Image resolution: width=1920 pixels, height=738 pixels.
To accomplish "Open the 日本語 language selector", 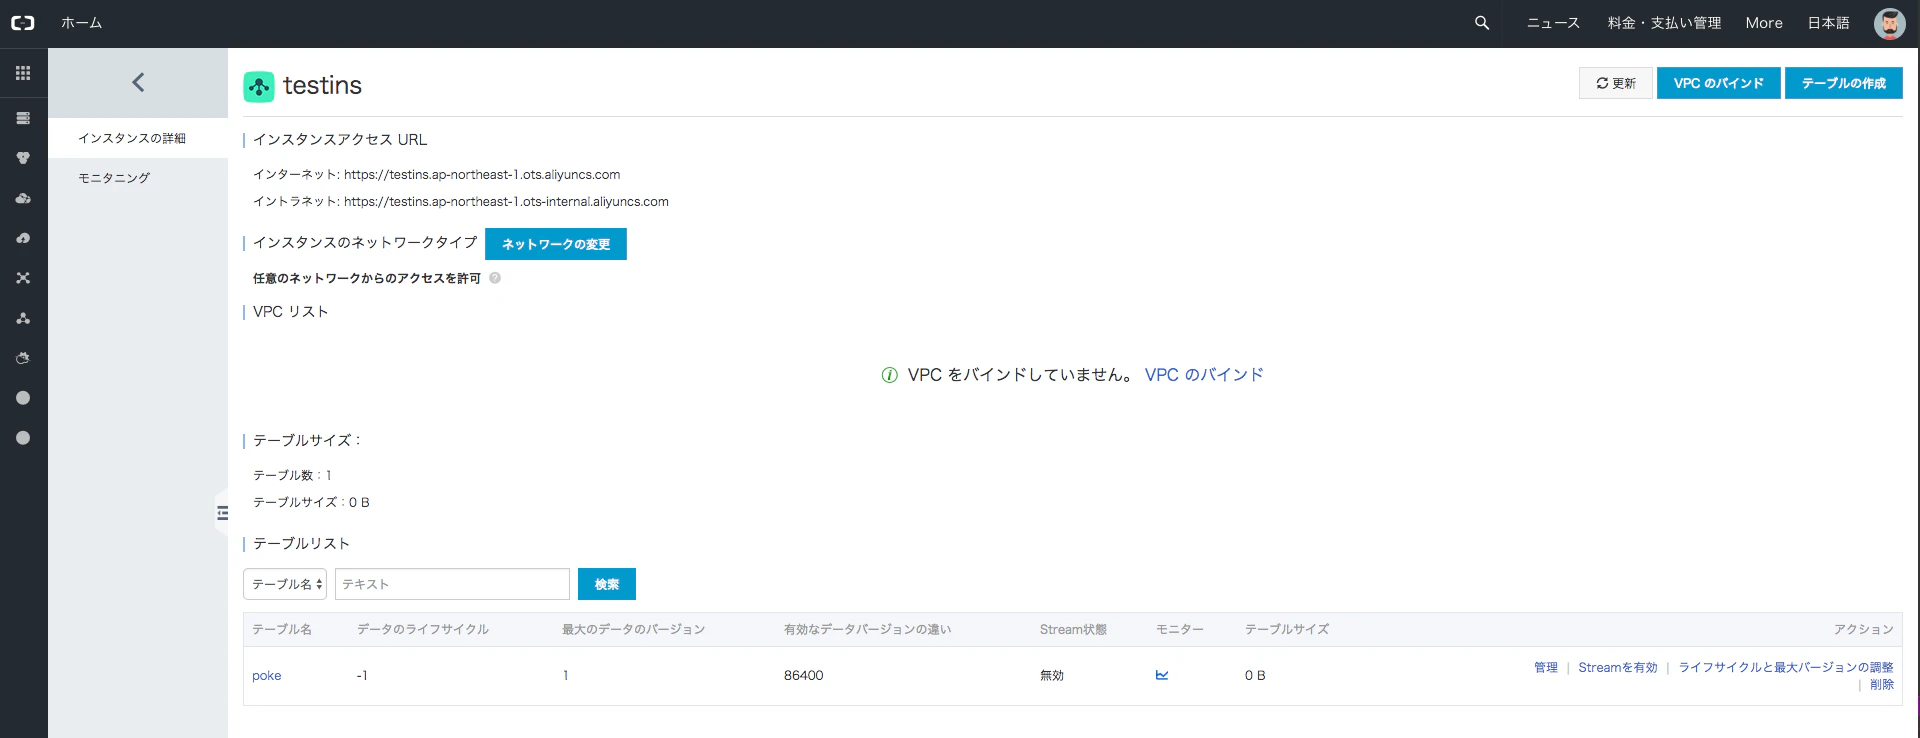I will (x=1828, y=23).
